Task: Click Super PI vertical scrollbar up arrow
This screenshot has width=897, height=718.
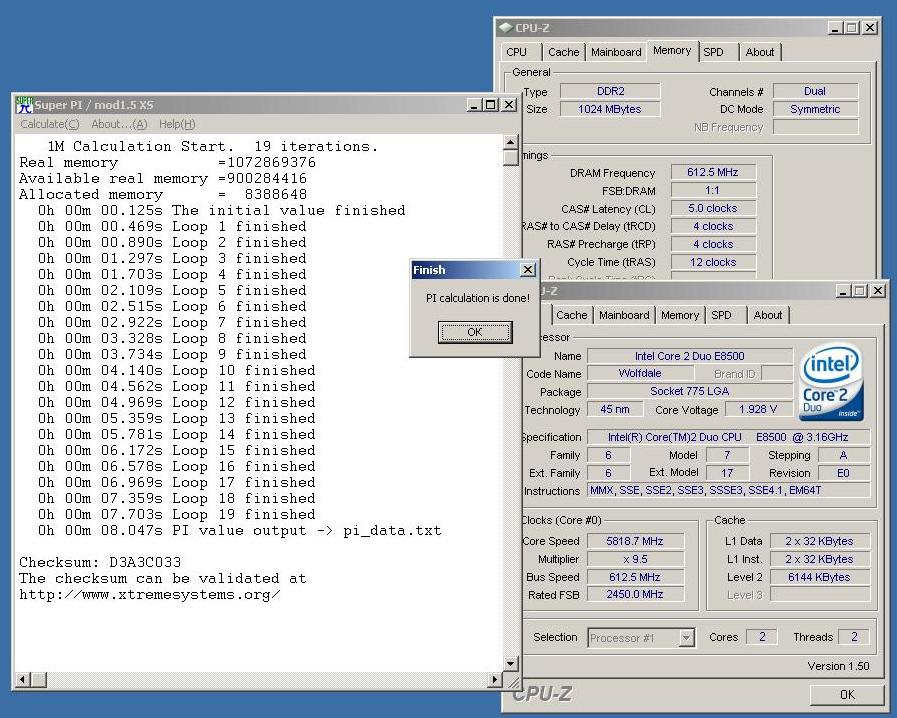Action: coord(511,142)
